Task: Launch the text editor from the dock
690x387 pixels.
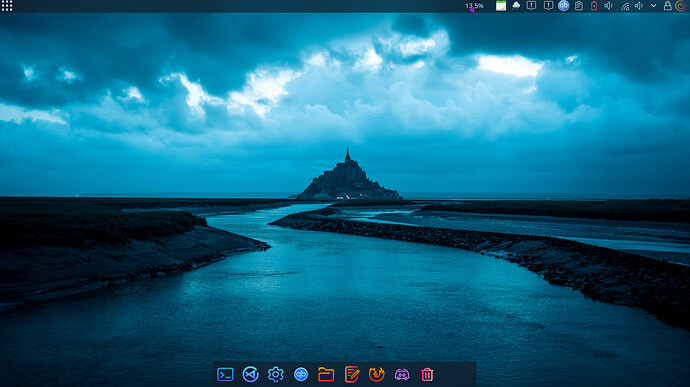Action: [352, 375]
